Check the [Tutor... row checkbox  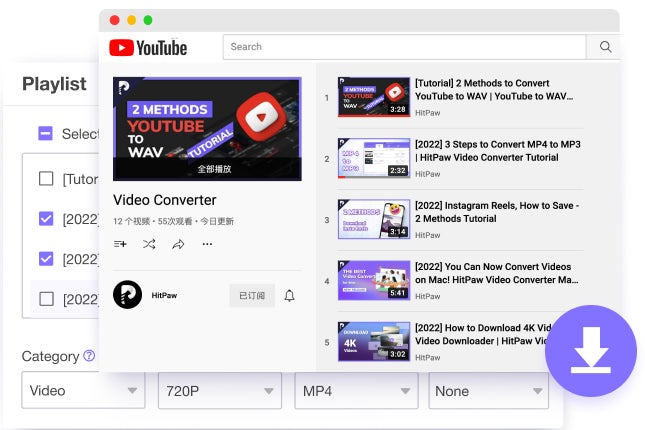point(46,179)
